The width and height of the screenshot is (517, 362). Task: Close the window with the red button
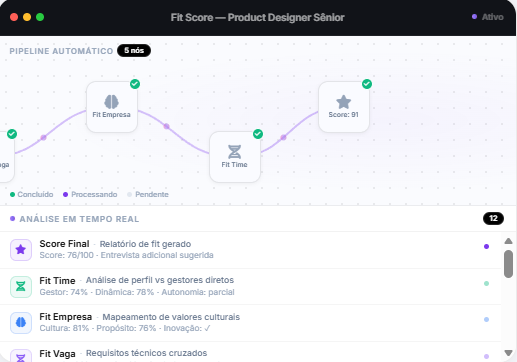14,17
